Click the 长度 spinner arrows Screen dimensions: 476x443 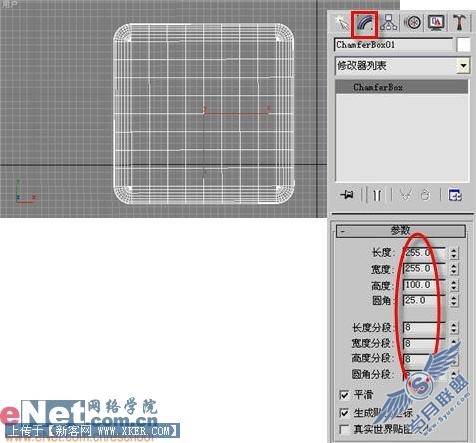[x=454, y=253]
